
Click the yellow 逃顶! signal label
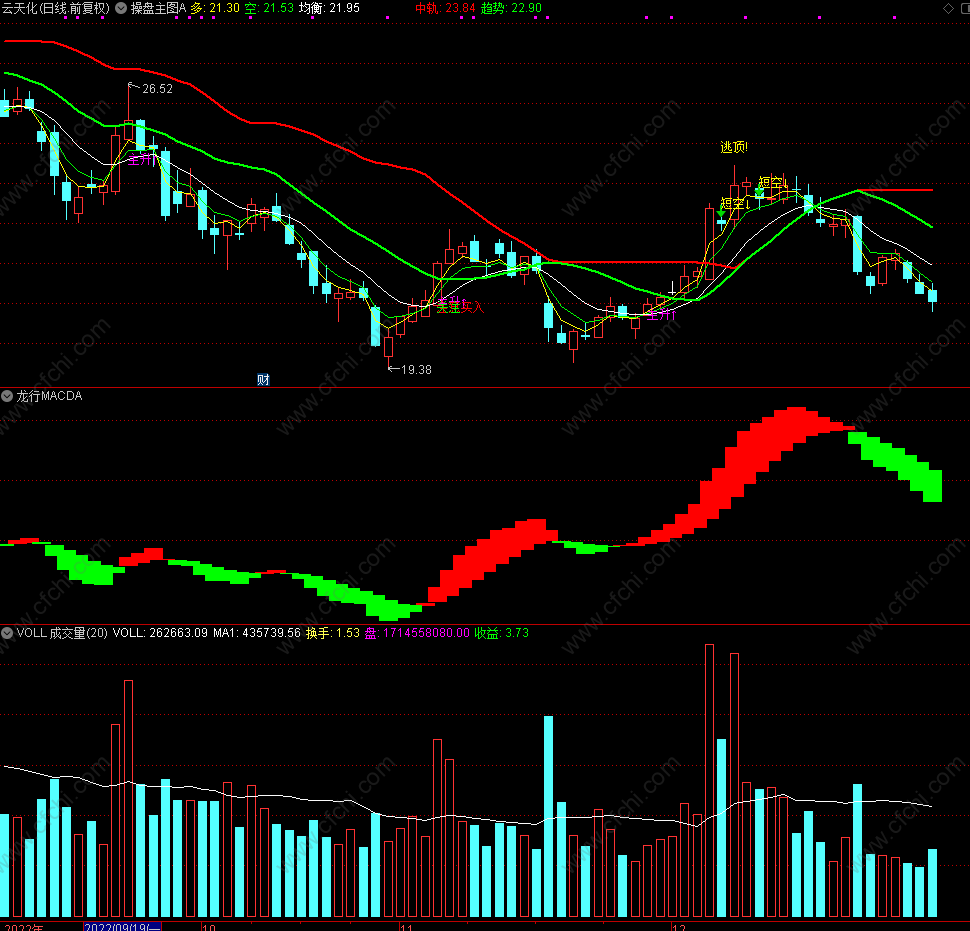tap(734, 147)
